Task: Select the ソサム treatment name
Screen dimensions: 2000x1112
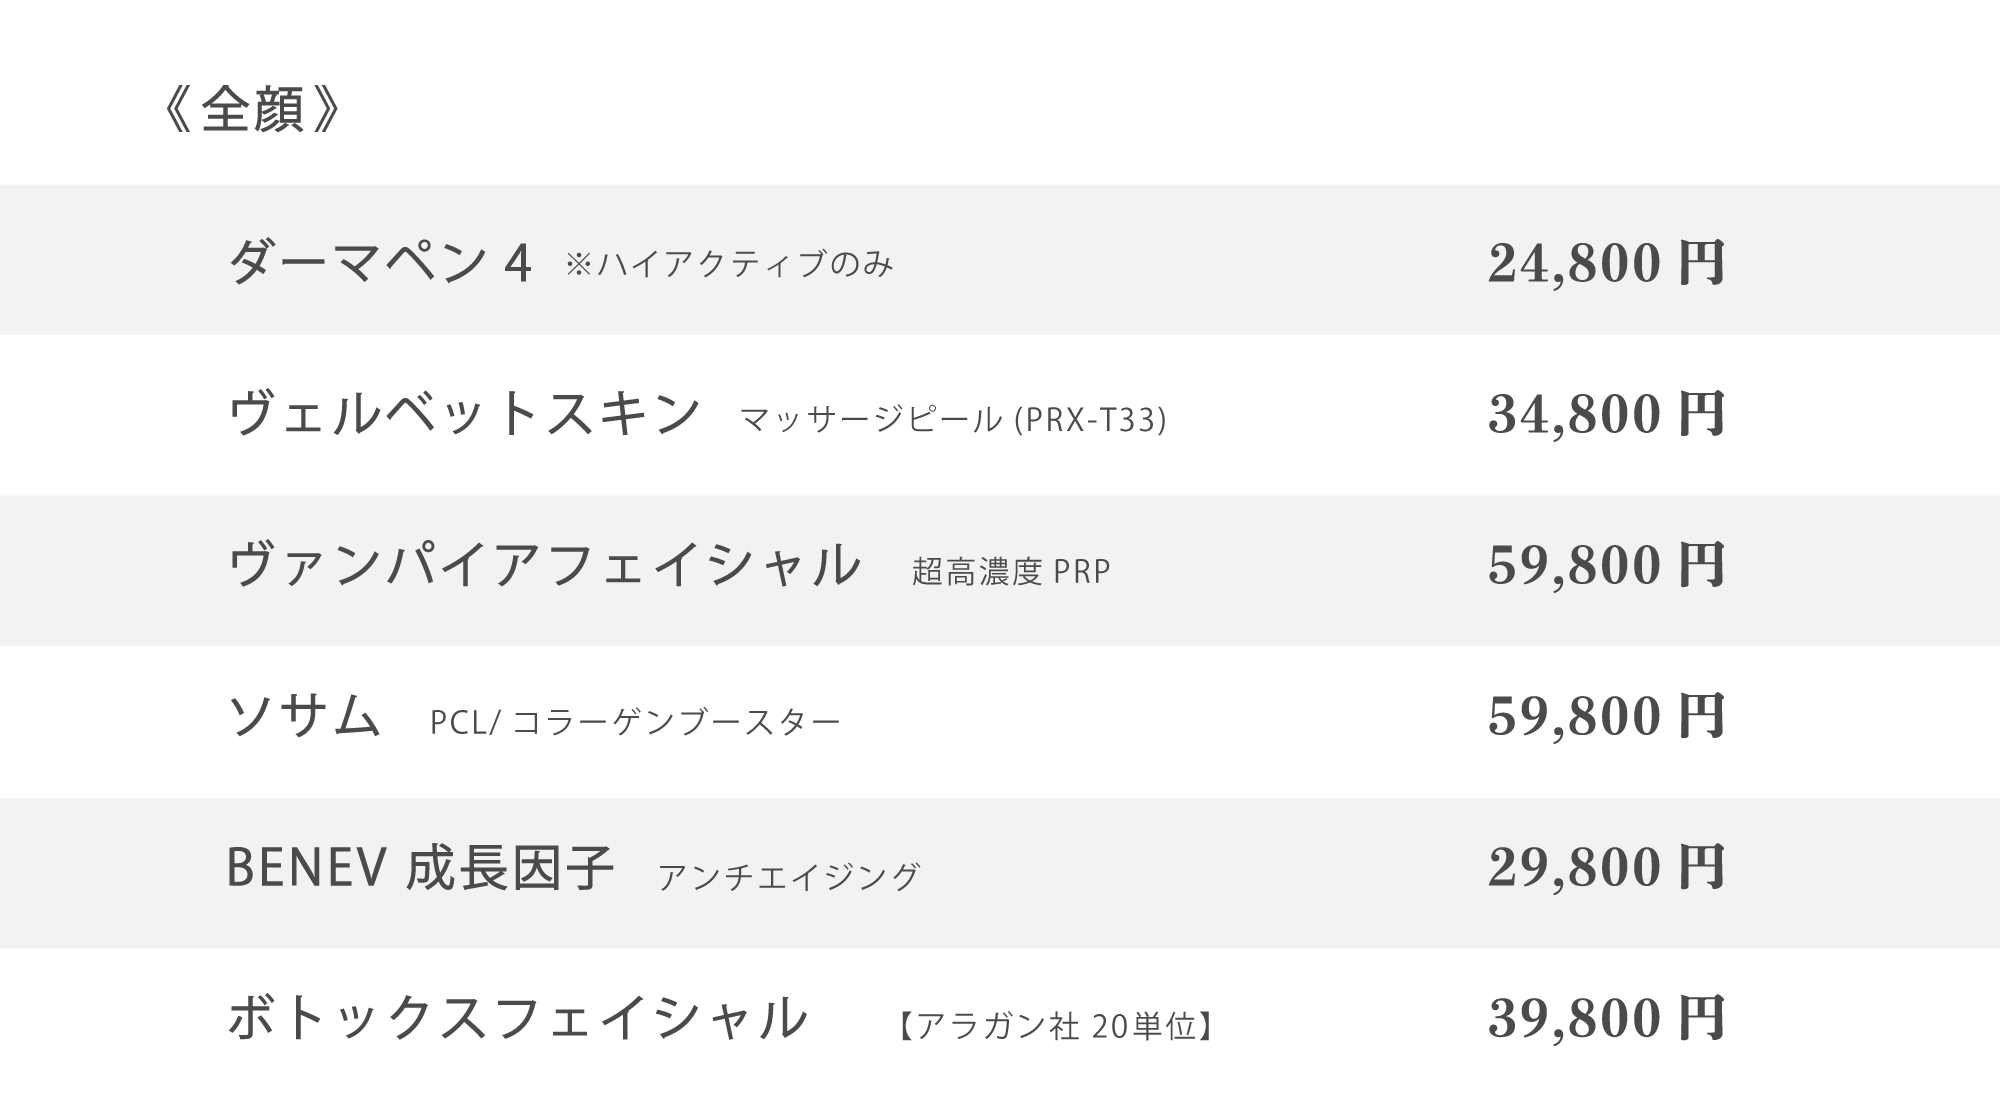Action: [305, 716]
